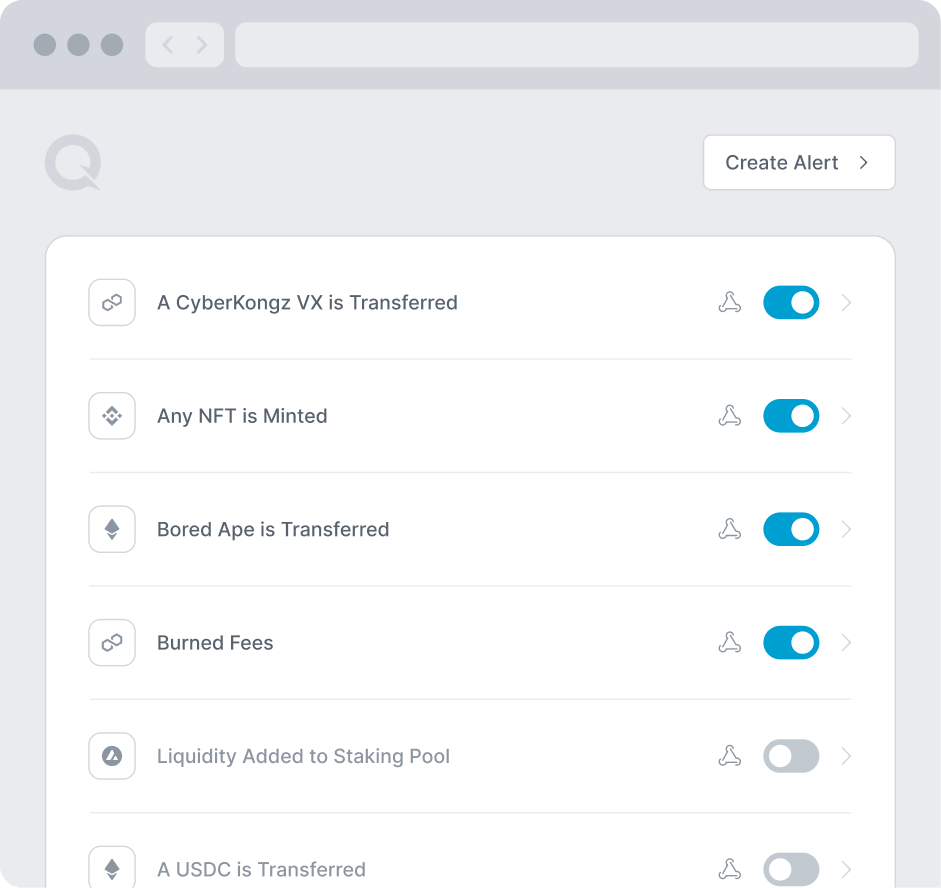Screen dimensions: 941x888
Task: Open the Burned Fees details chevron
Action: [x=847, y=643]
